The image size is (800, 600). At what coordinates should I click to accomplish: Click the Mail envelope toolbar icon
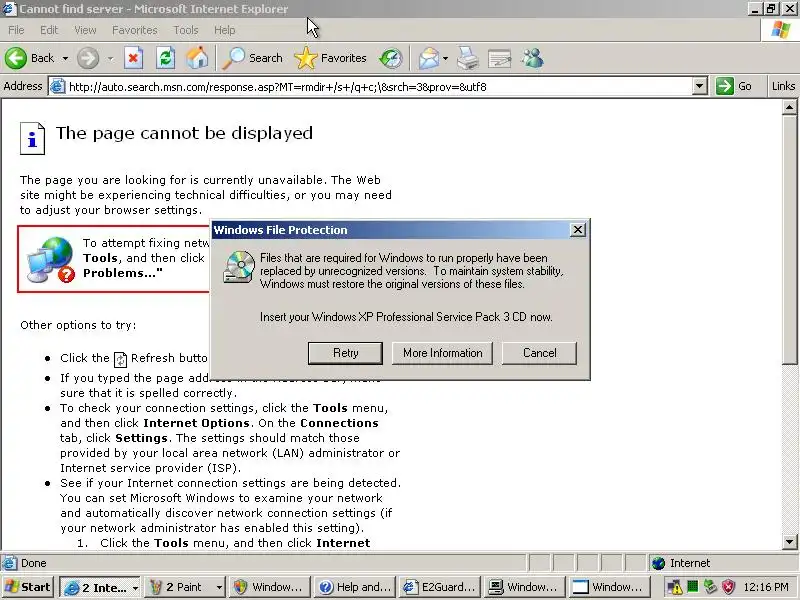click(x=429, y=58)
